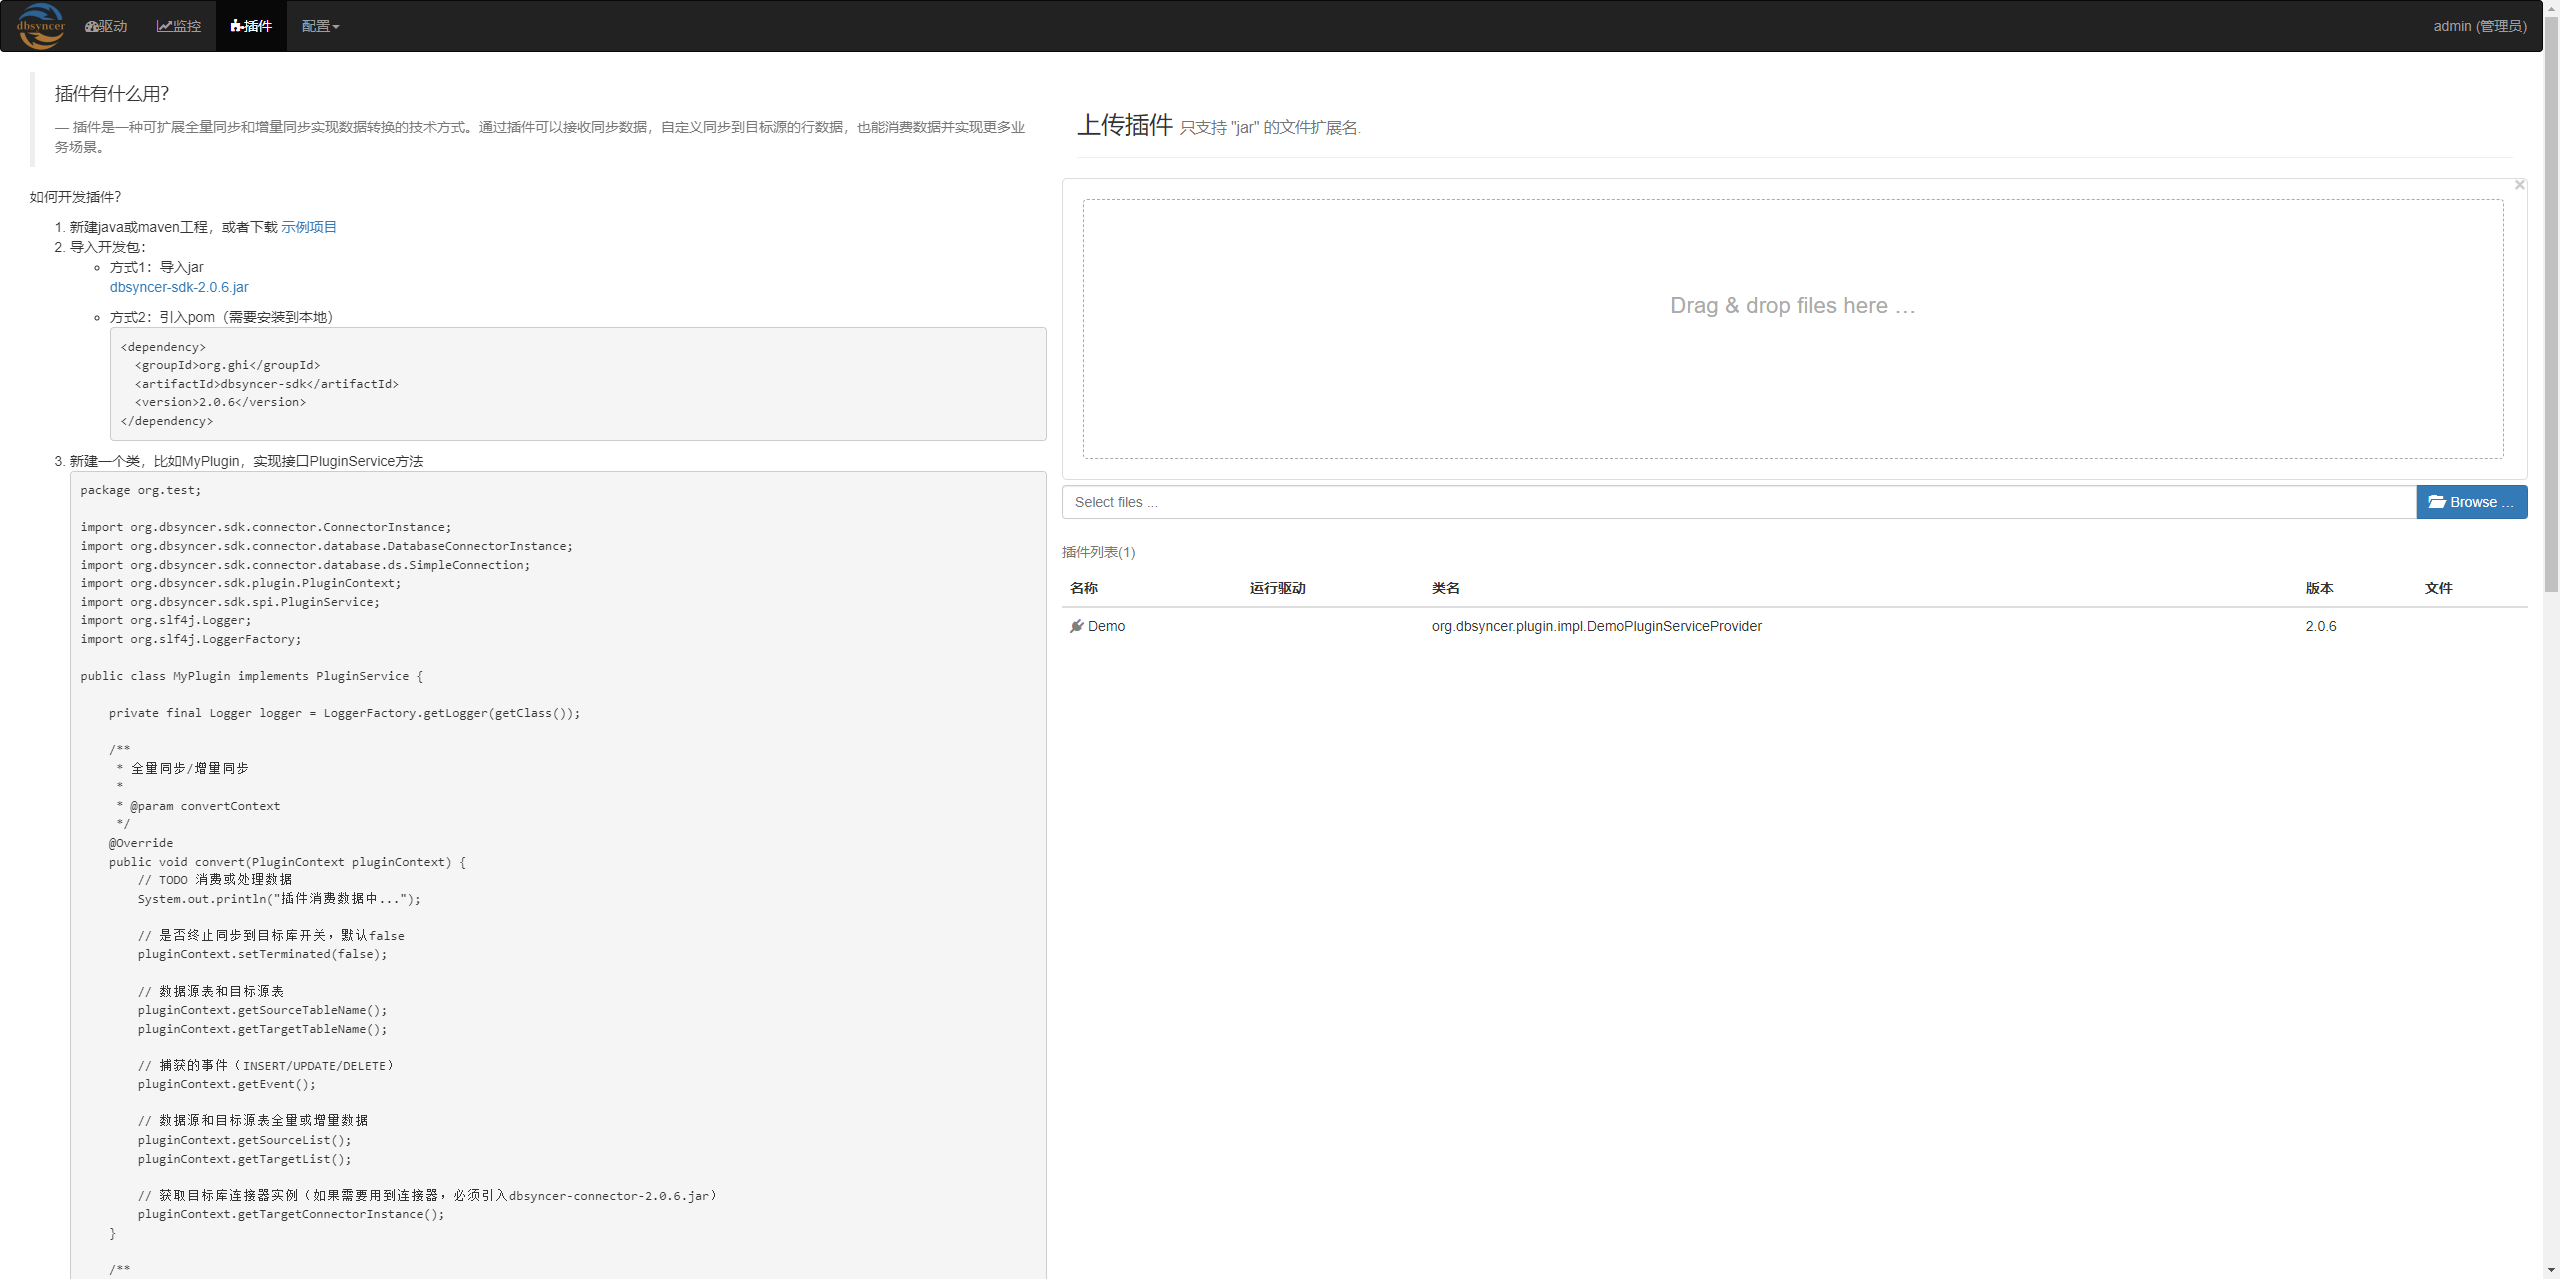
Task: Click the 版本 column header
Action: (2319, 588)
